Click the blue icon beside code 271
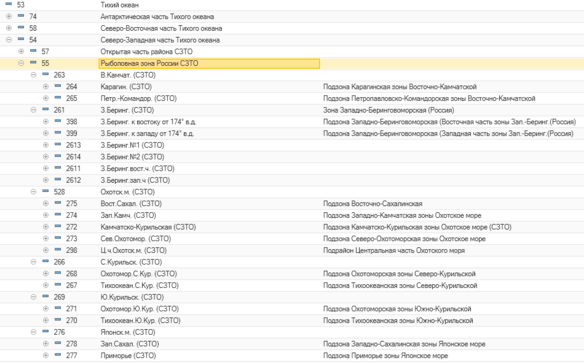Screen dimensions: 584x363 pyautogui.click(x=58, y=308)
